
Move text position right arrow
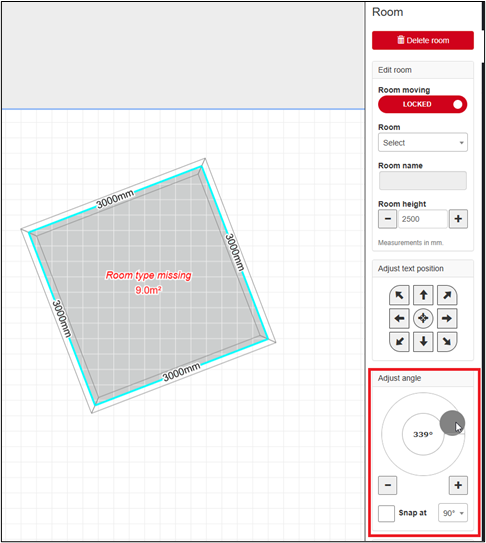point(447,318)
